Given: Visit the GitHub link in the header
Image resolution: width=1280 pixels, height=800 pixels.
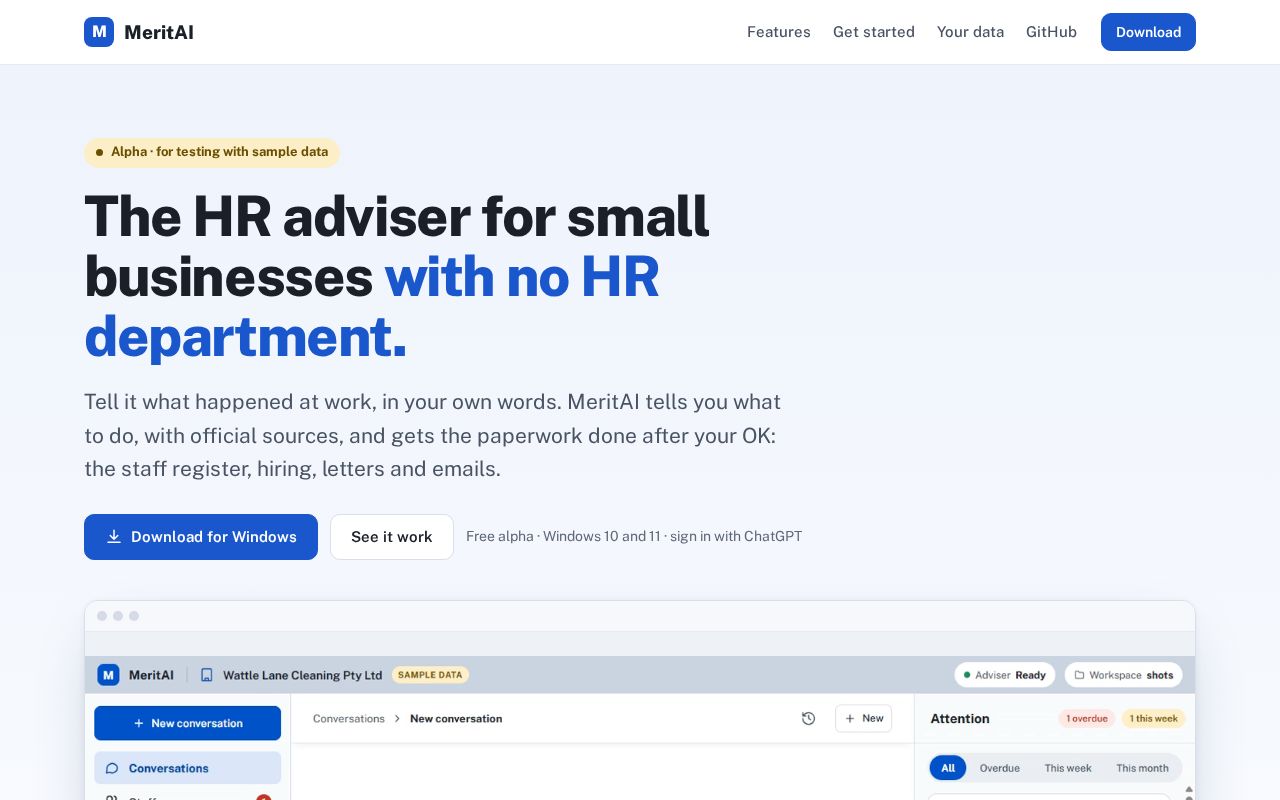Looking at the screenshot, I should coord(1051,32).
